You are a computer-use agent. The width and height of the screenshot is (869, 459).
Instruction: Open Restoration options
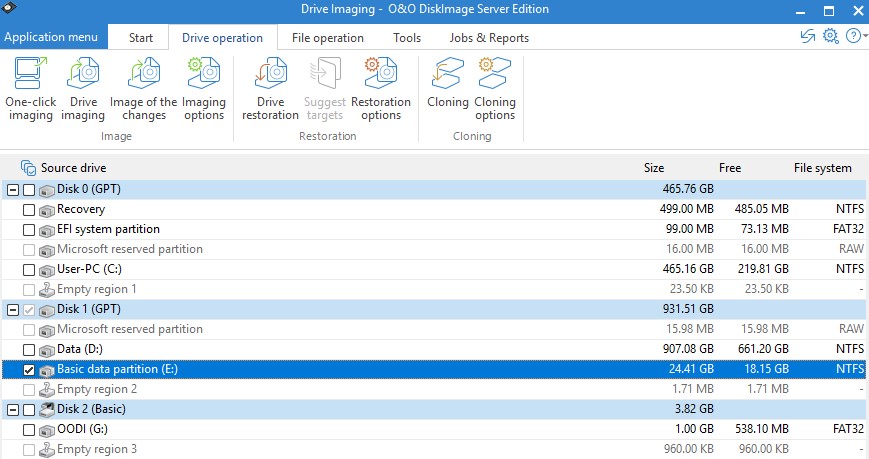[x=381, y=89]
